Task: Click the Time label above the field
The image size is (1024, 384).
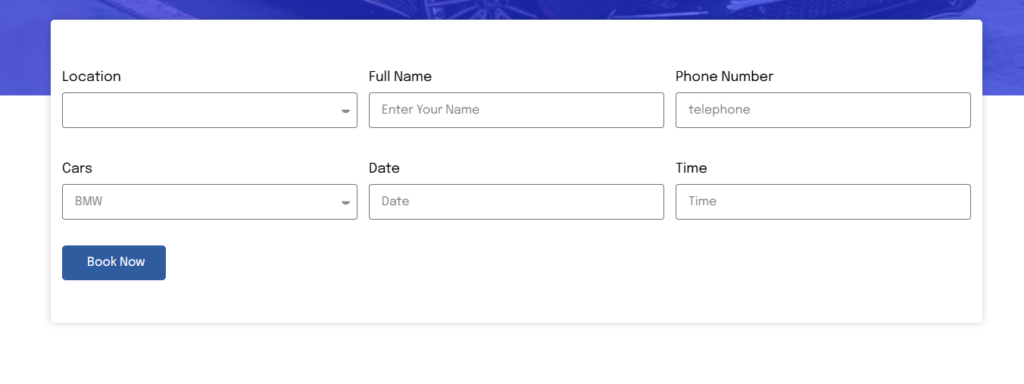Action: [x=691, y=168]
